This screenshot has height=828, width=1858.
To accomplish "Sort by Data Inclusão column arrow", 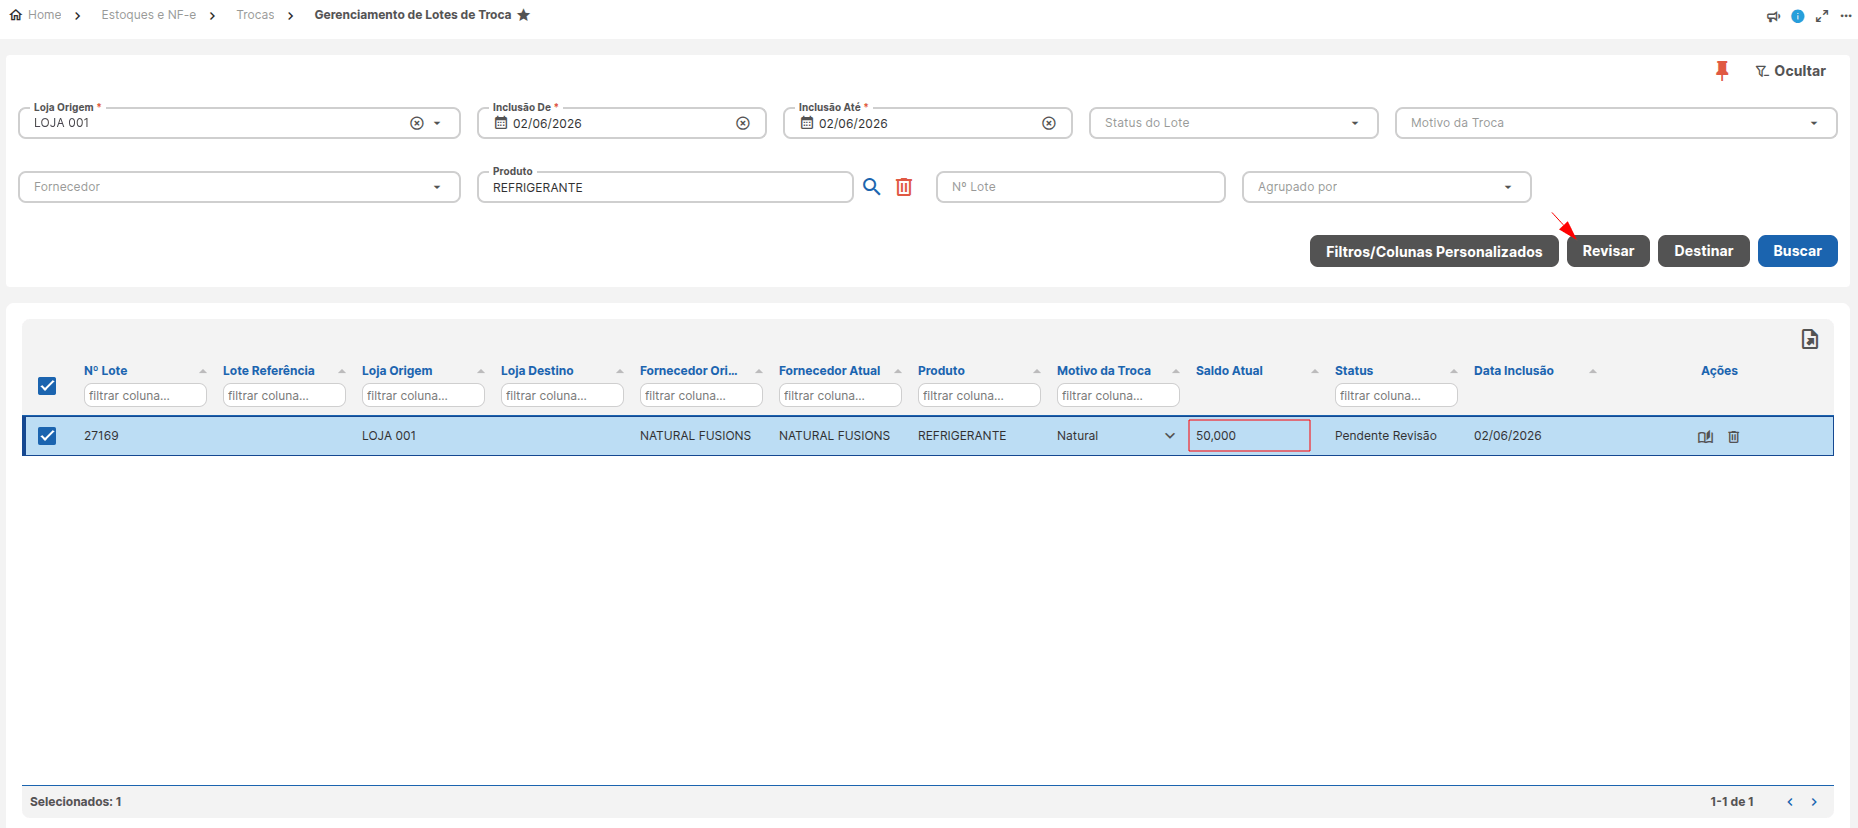I will point(1593,371).
